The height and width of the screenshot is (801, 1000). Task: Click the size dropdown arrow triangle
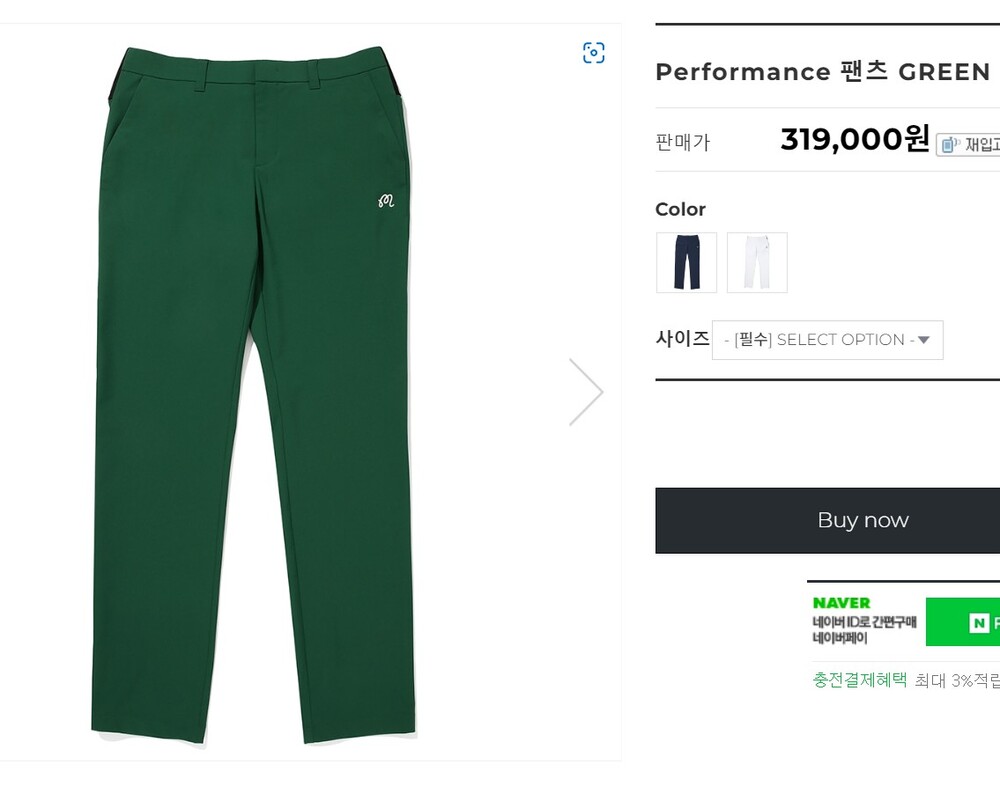[x=924, y=340]
